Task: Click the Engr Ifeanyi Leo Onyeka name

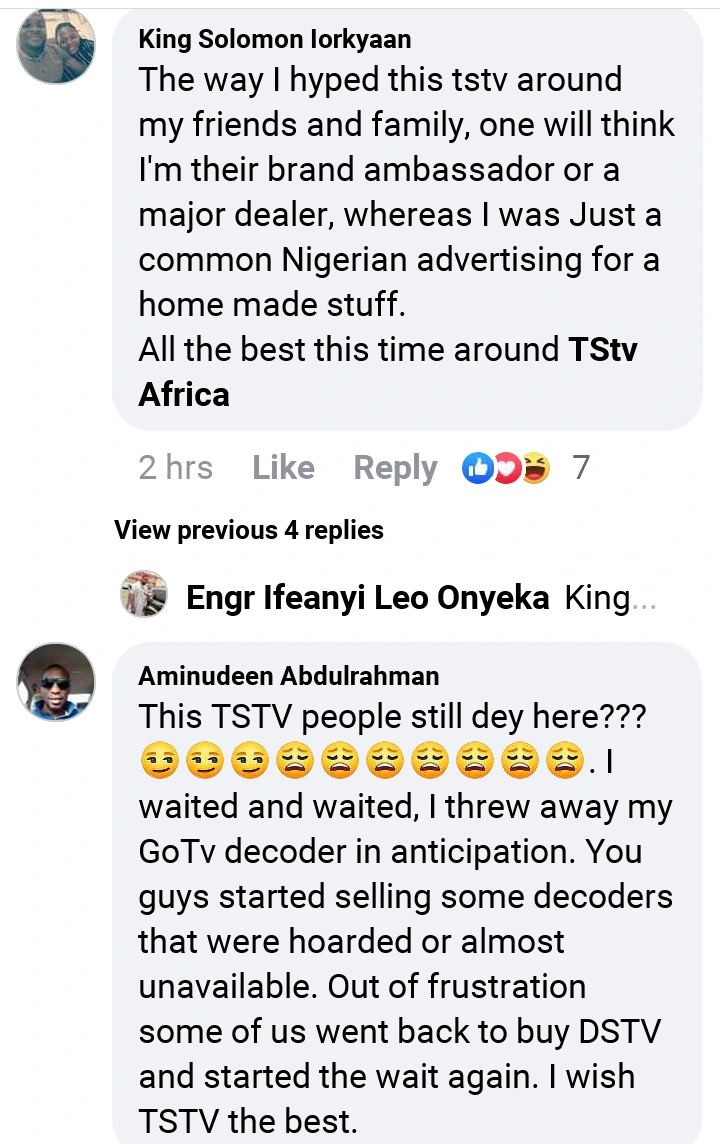Action: pos(368,598)
